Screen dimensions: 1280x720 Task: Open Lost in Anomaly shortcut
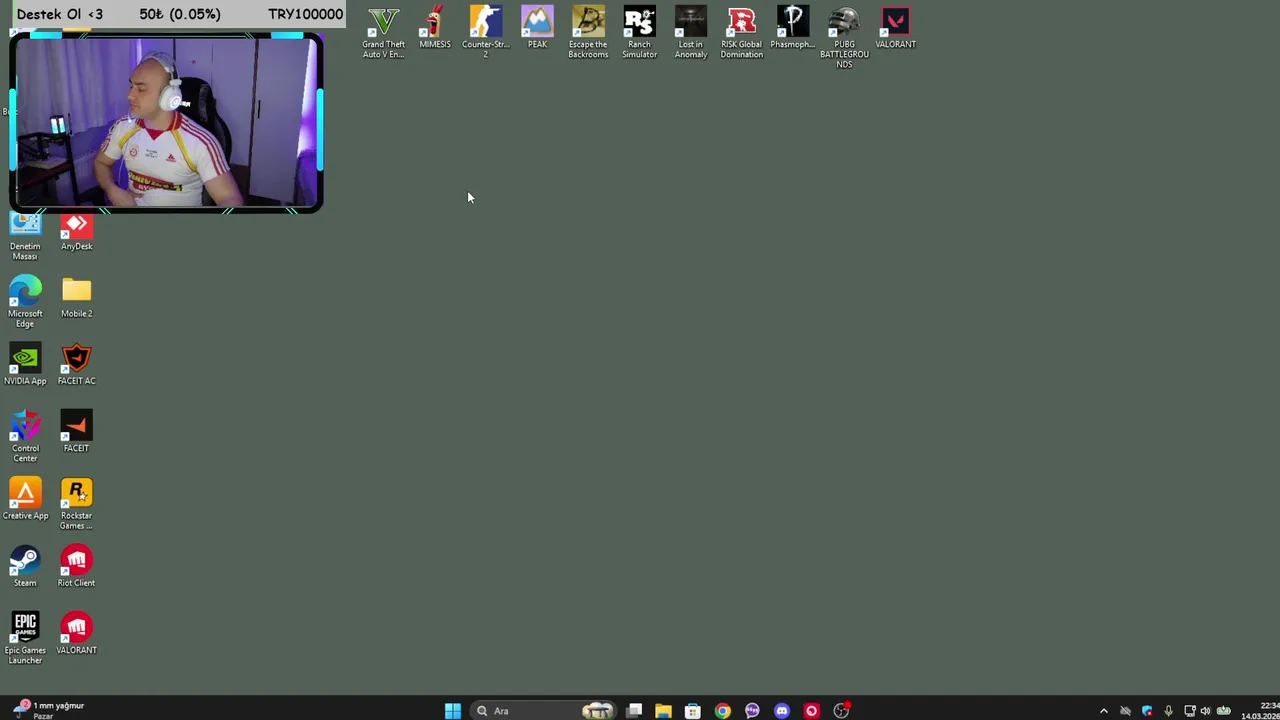(690, 33)
